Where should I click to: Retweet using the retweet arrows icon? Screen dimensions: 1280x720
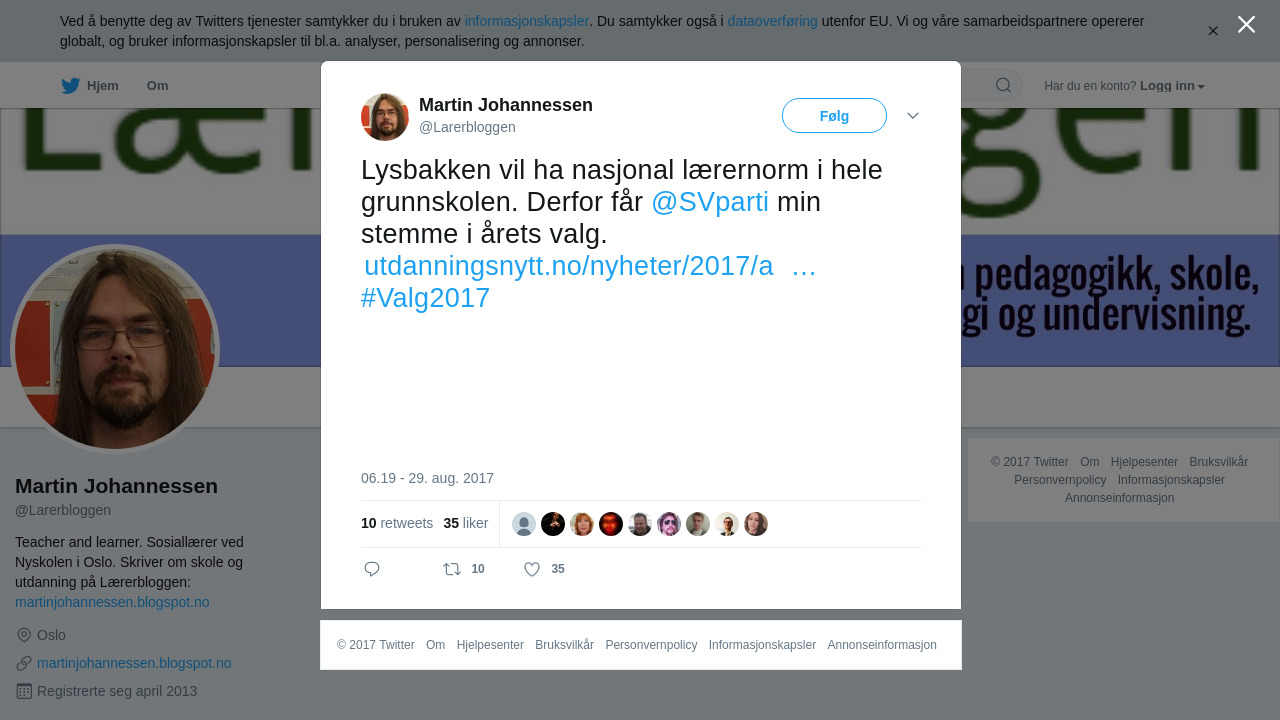click(x=452, y=569)
